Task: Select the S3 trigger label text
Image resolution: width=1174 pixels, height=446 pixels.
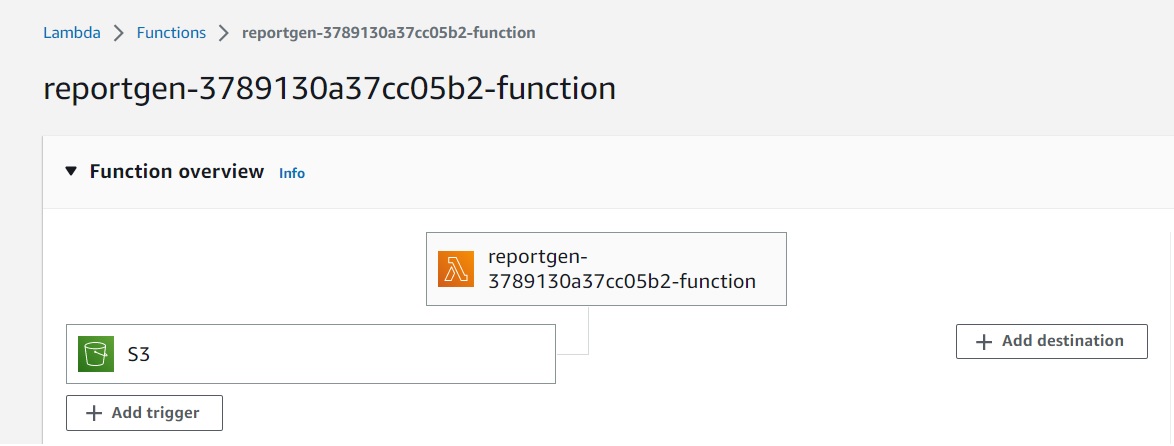Action: click(x=138, y=354)
